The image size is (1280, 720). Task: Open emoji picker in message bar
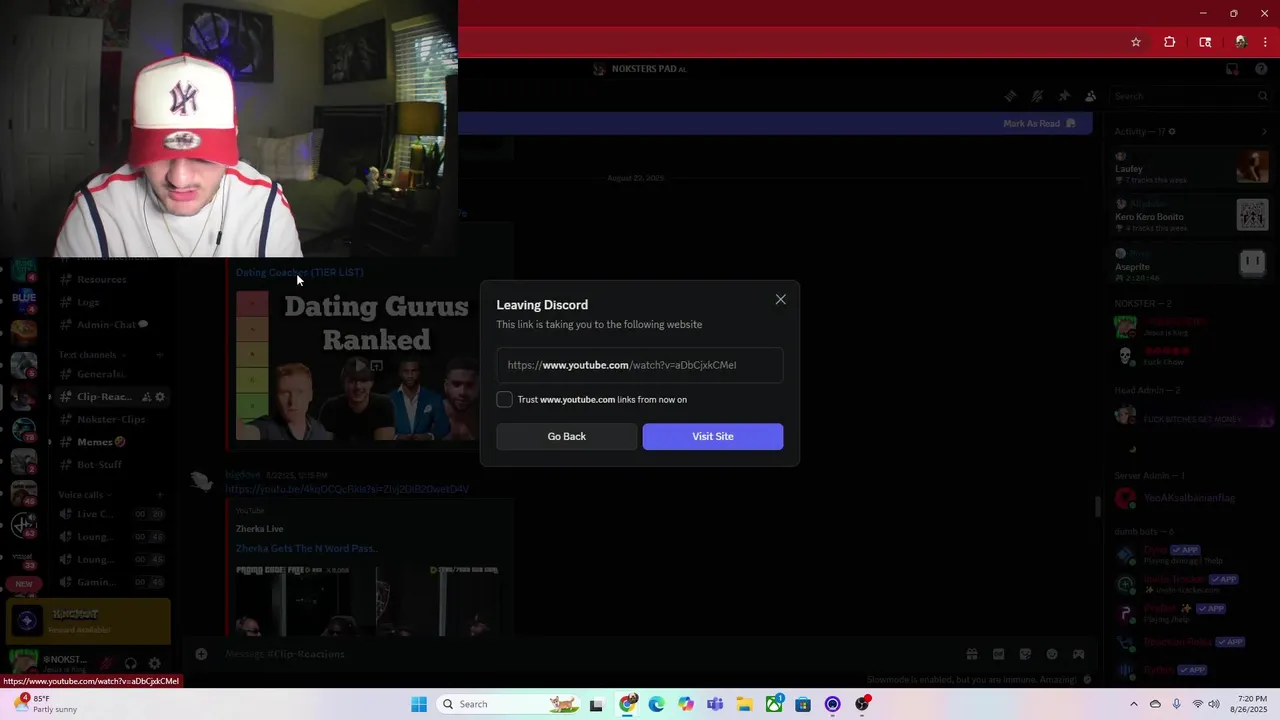pos(1052,654)
